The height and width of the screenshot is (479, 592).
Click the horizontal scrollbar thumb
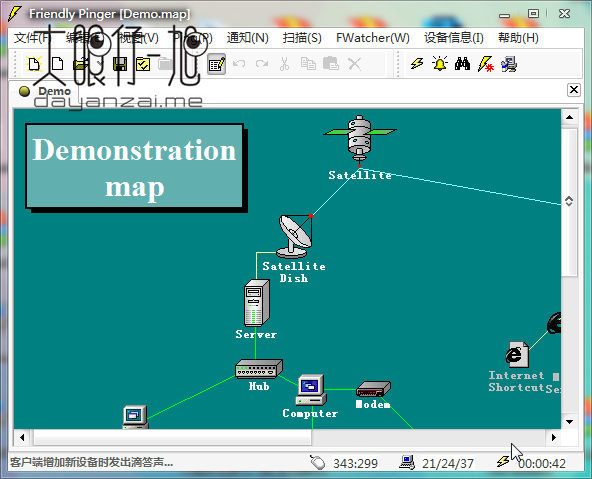[x=173, y=437]
